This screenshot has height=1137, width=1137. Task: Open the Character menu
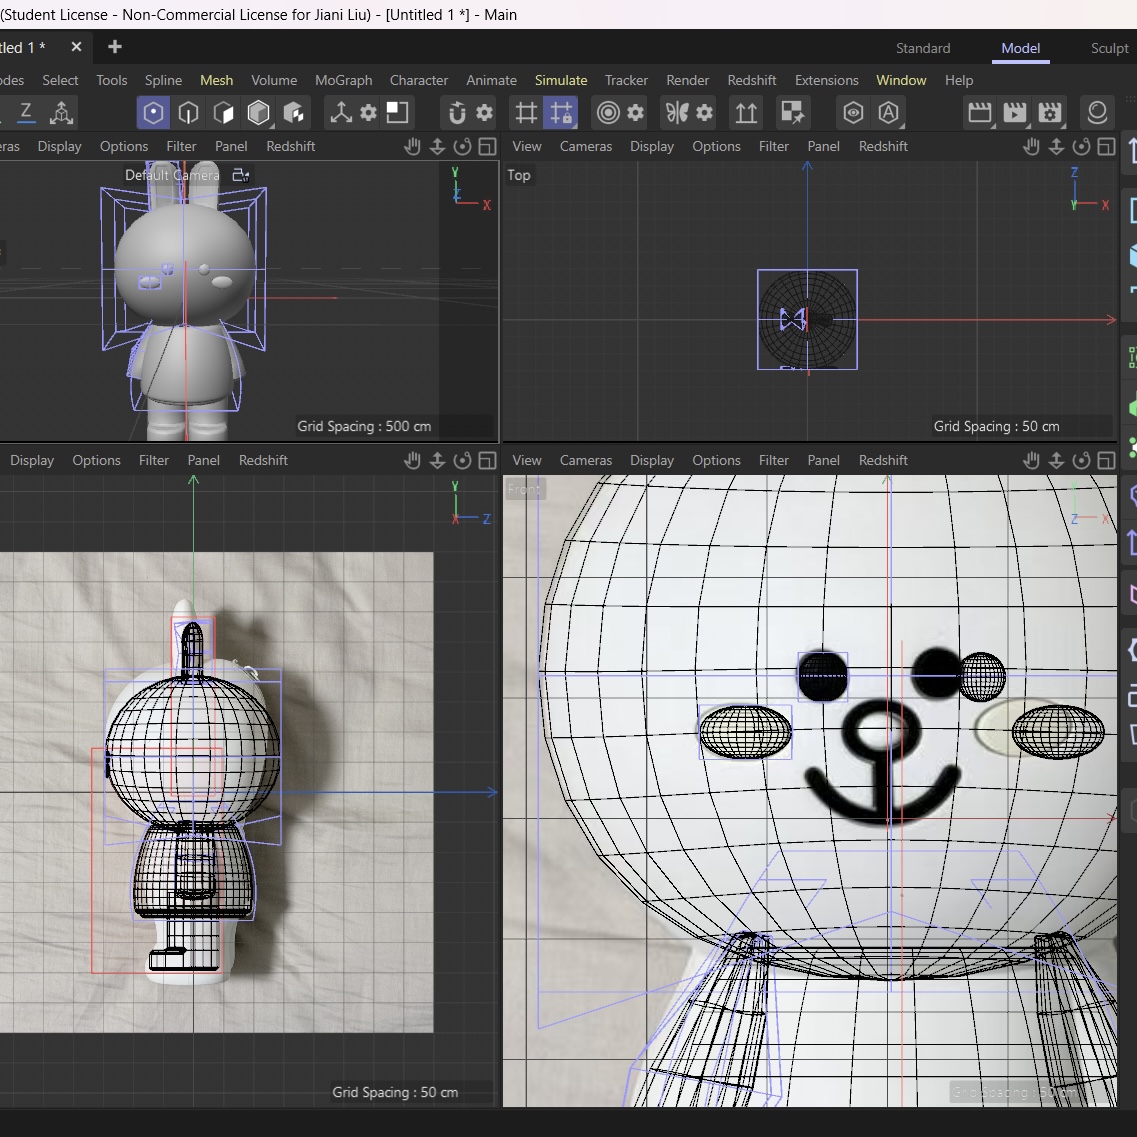[x=419, y=80]
